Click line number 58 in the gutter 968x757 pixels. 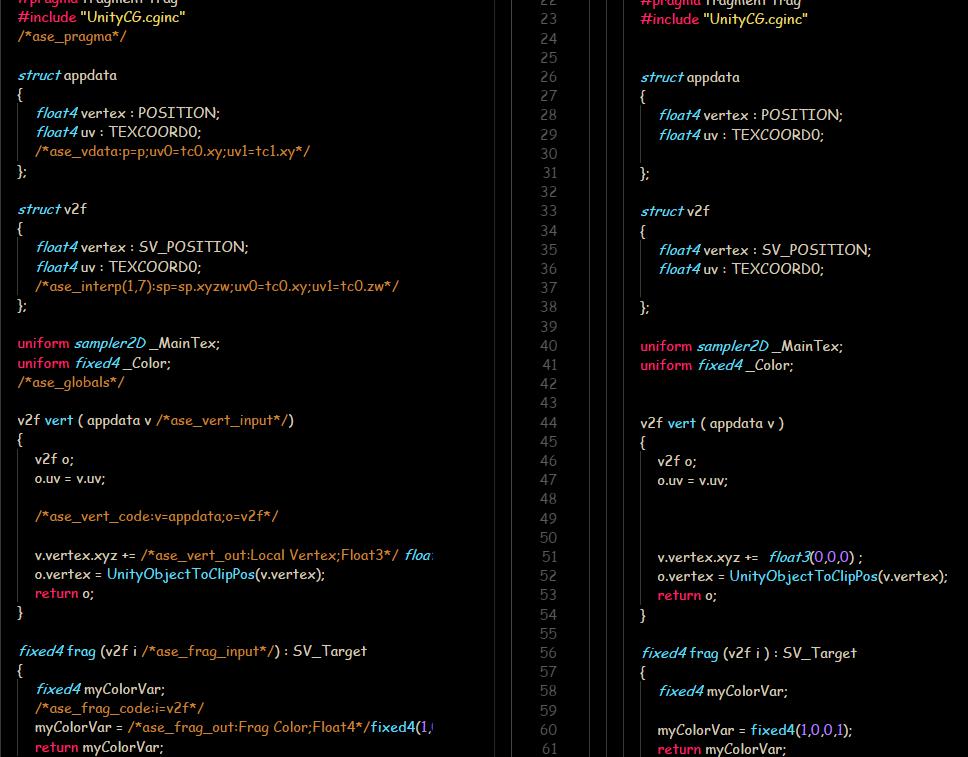click(x=548, y=691)
